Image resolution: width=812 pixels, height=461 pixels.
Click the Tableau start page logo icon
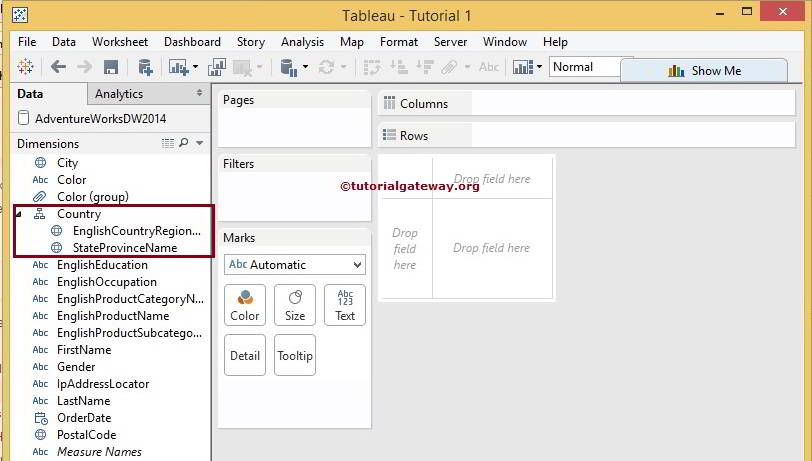point(25,67)
